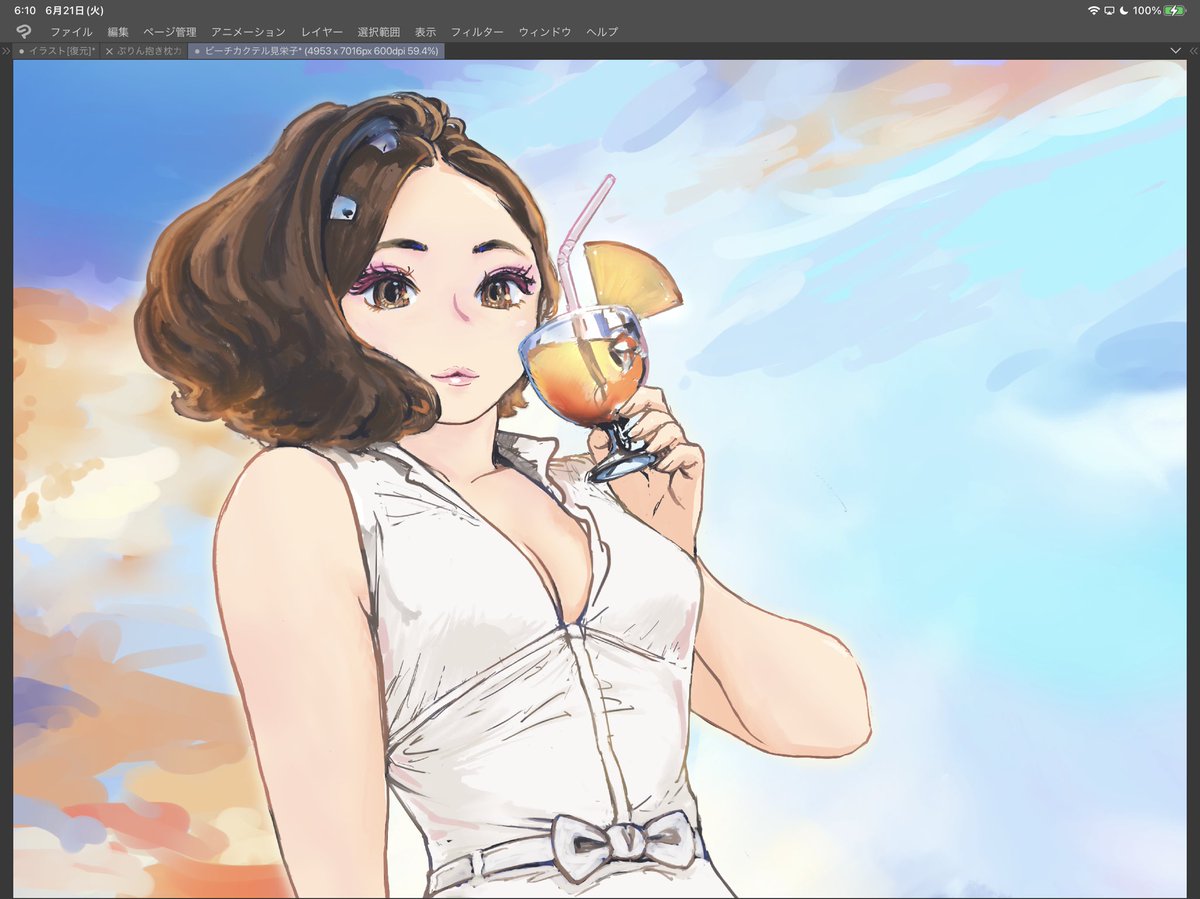Open the ヘルプ menu
Screen dimensions: 1200x899
tap(602, 32)
